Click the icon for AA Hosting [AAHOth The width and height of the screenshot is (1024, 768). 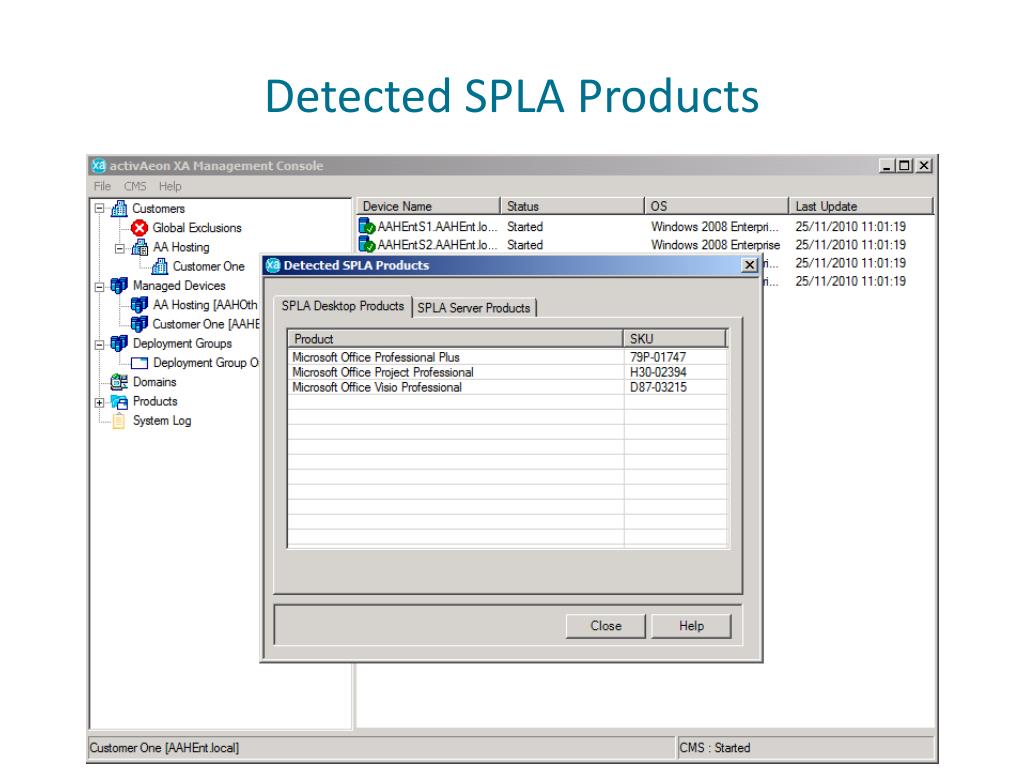tap(139, 305)
